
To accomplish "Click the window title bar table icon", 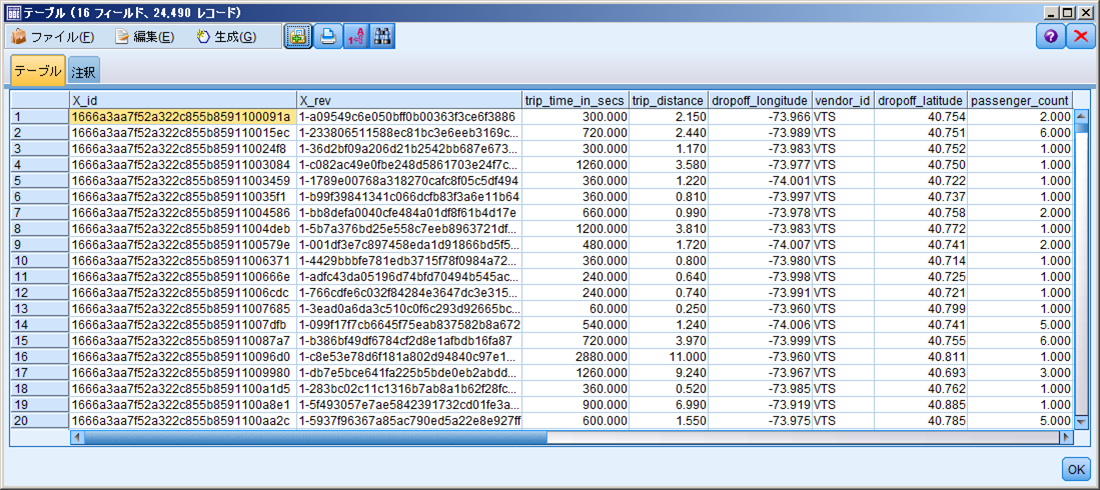I will click(14, 13).
